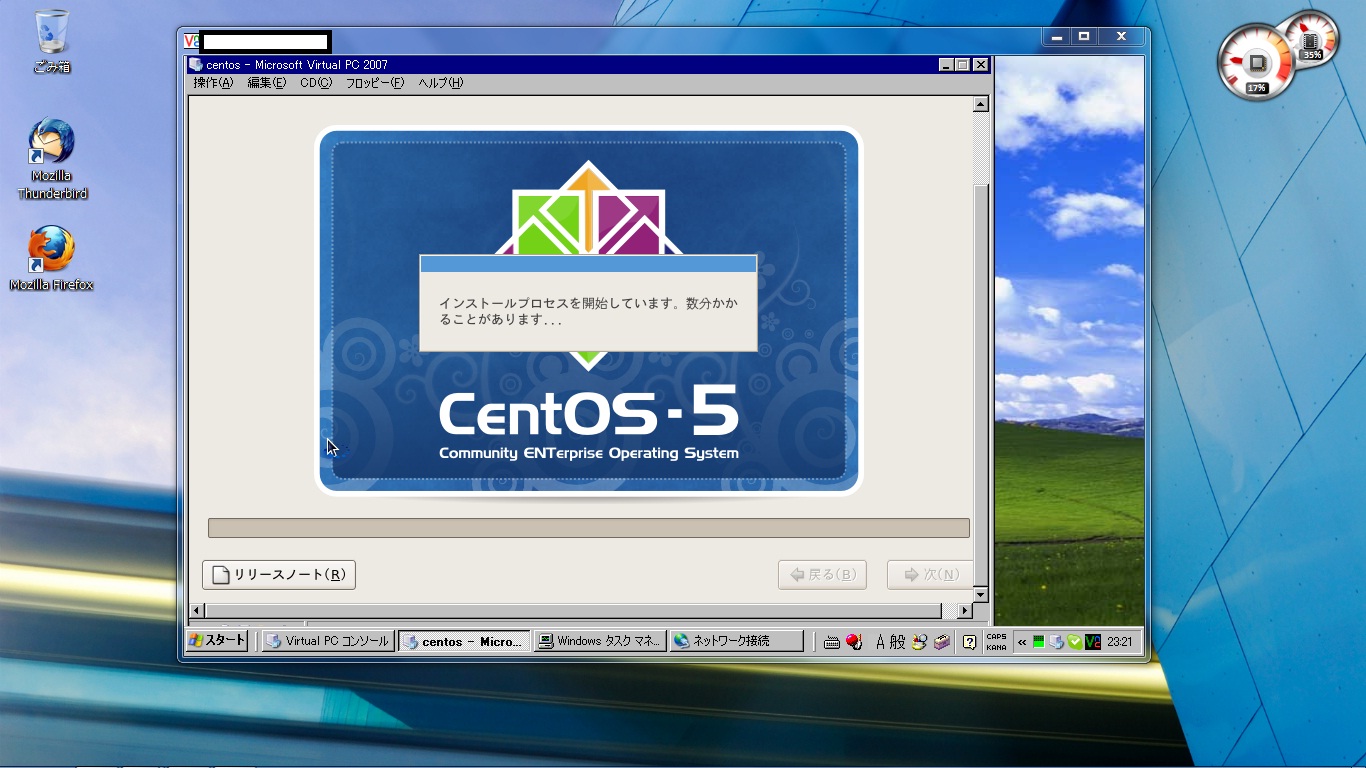
Task: Click the IME tools icon beside 般
Action: (x=920, y=642)
